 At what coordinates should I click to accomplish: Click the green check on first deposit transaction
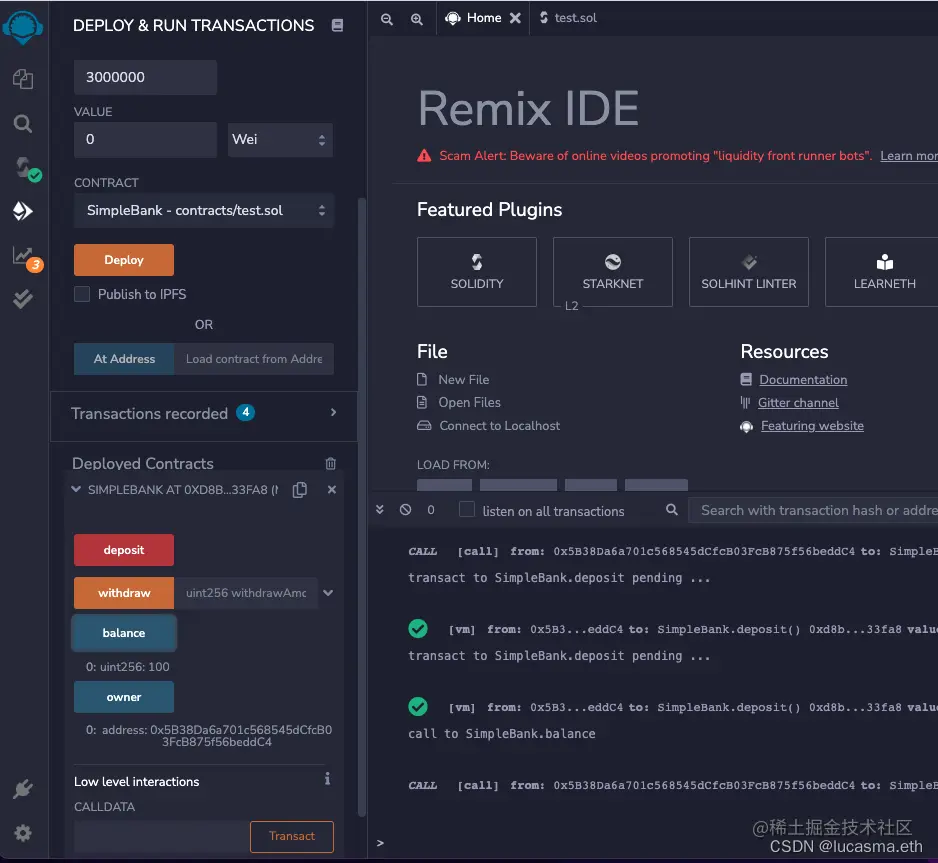point(418,629)
